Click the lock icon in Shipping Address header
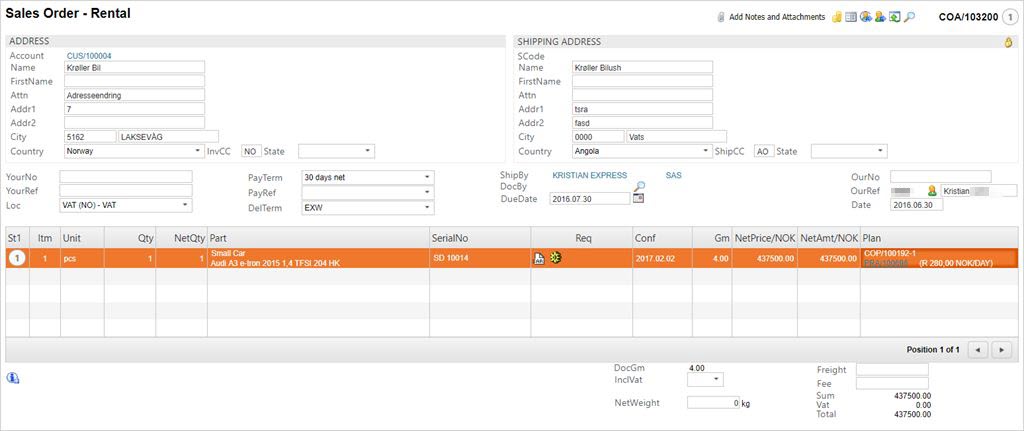The width and height of the screenshot is (1024, 431). 1008,42
